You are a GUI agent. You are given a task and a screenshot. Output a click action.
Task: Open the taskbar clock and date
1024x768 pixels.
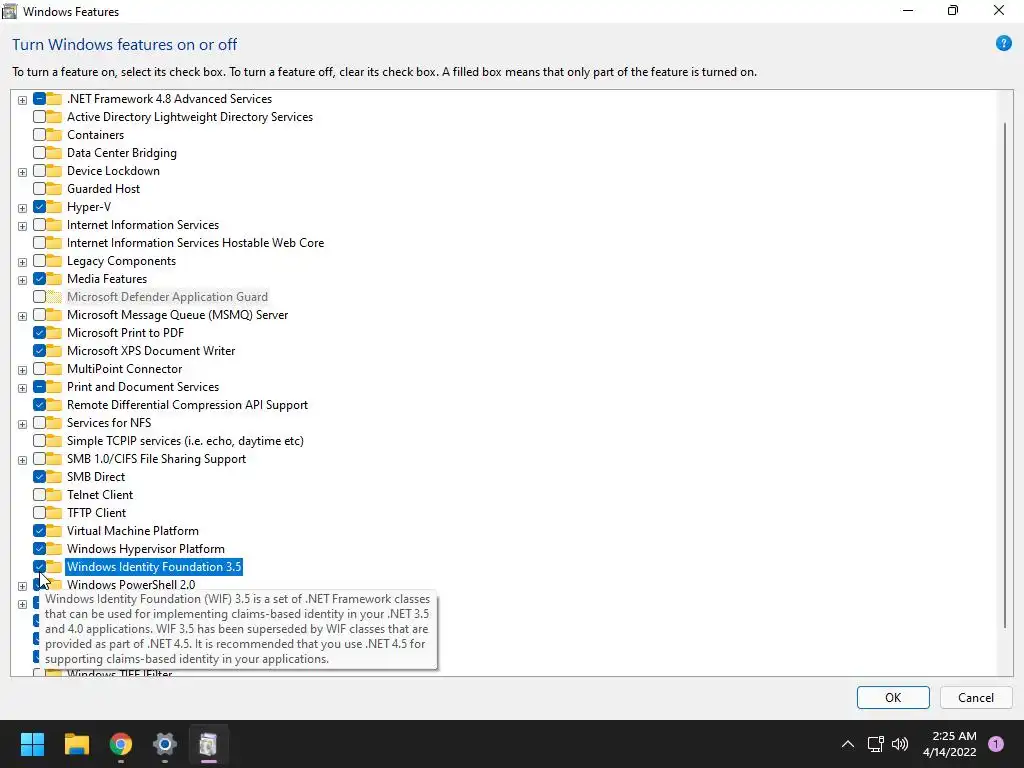[x=949, y=744]
